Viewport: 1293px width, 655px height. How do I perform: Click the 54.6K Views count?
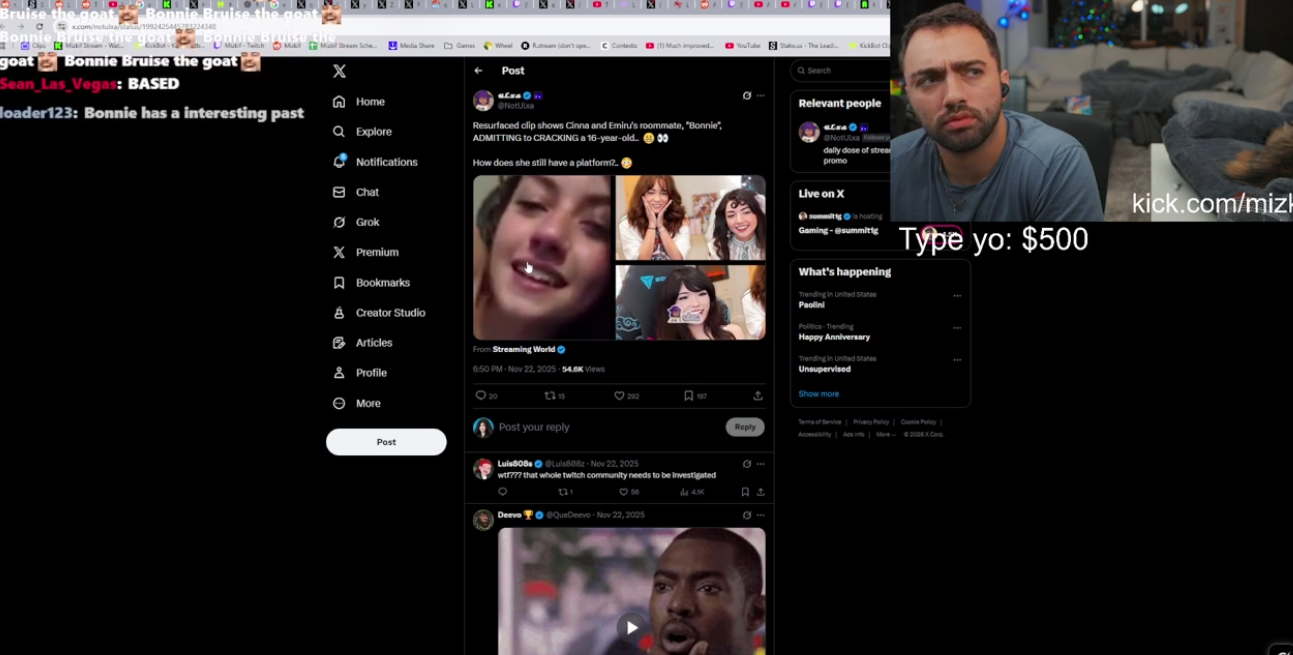[x=583, y=369]
